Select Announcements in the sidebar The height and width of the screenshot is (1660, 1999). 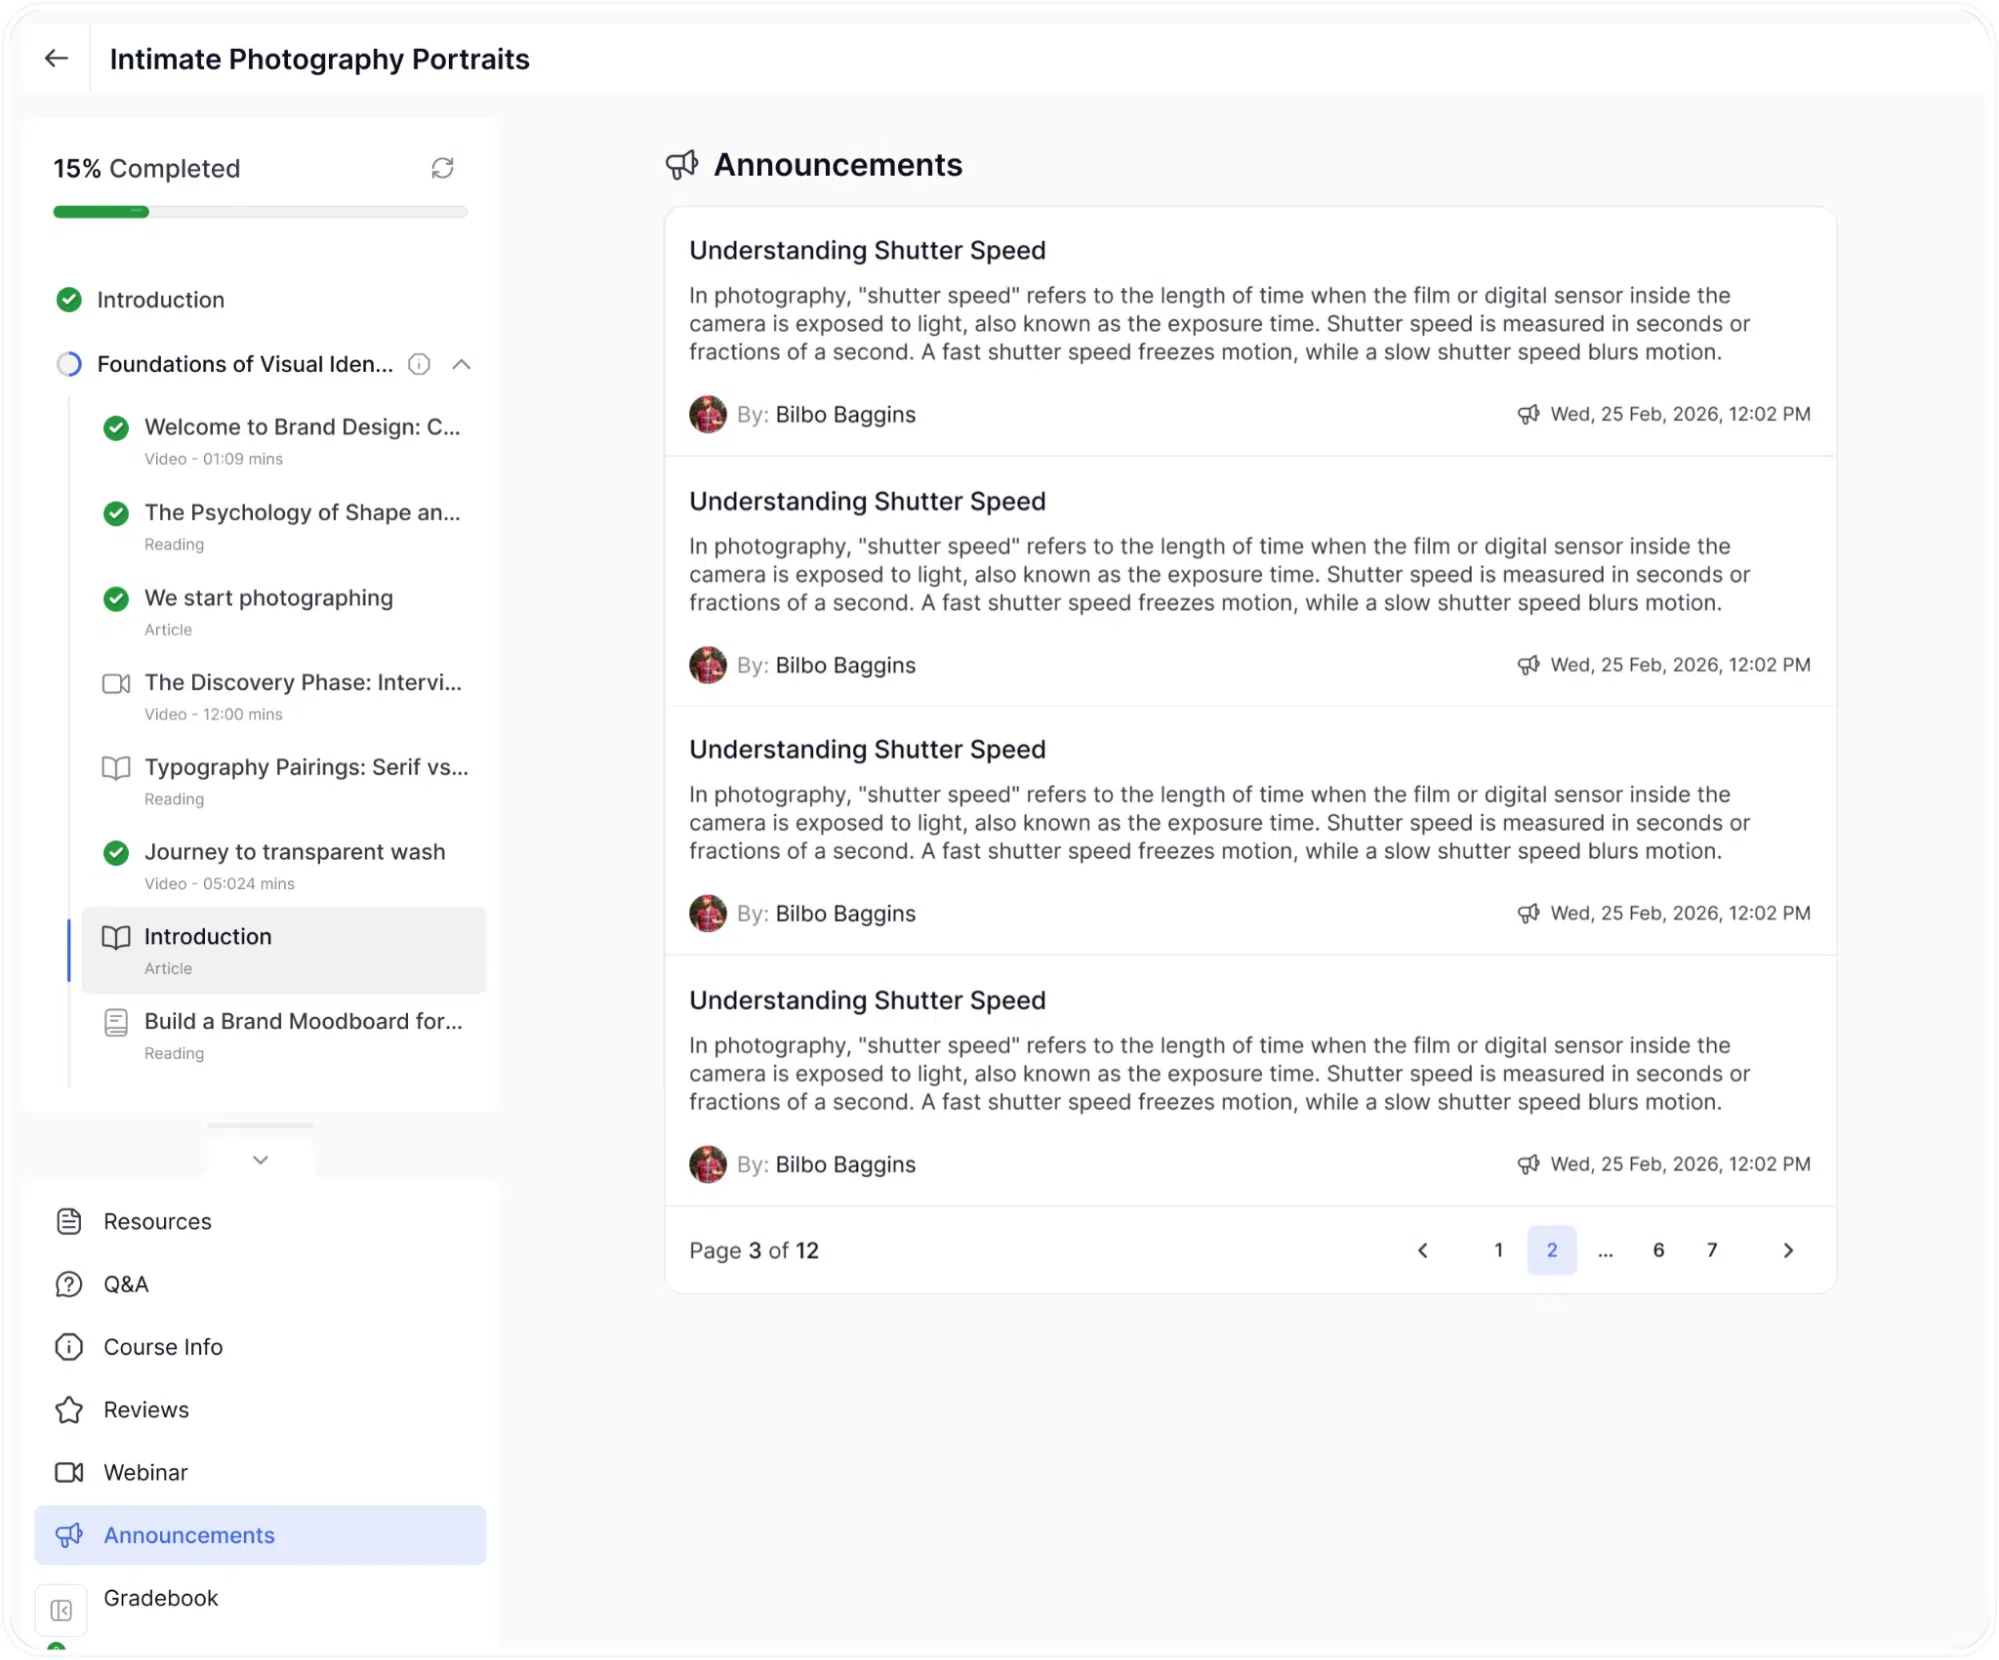[260, 1536]
